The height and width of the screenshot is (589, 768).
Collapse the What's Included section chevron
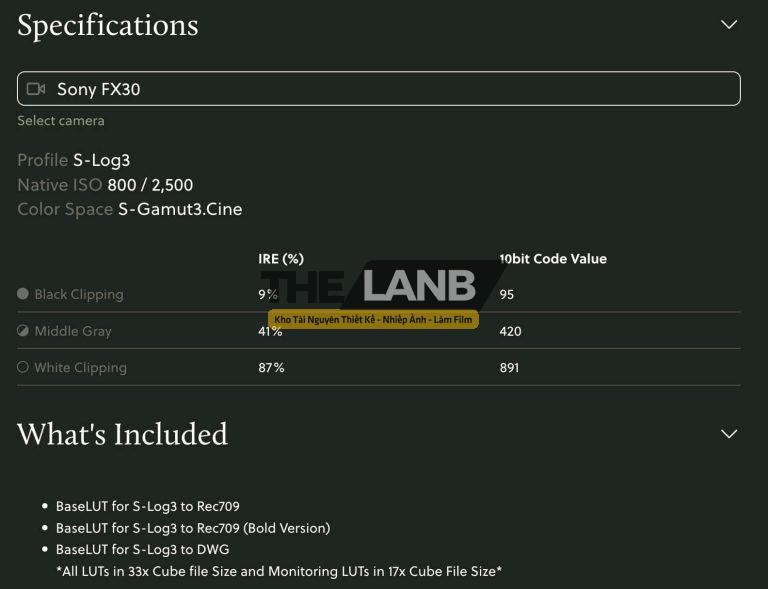(x=729, y=433)
